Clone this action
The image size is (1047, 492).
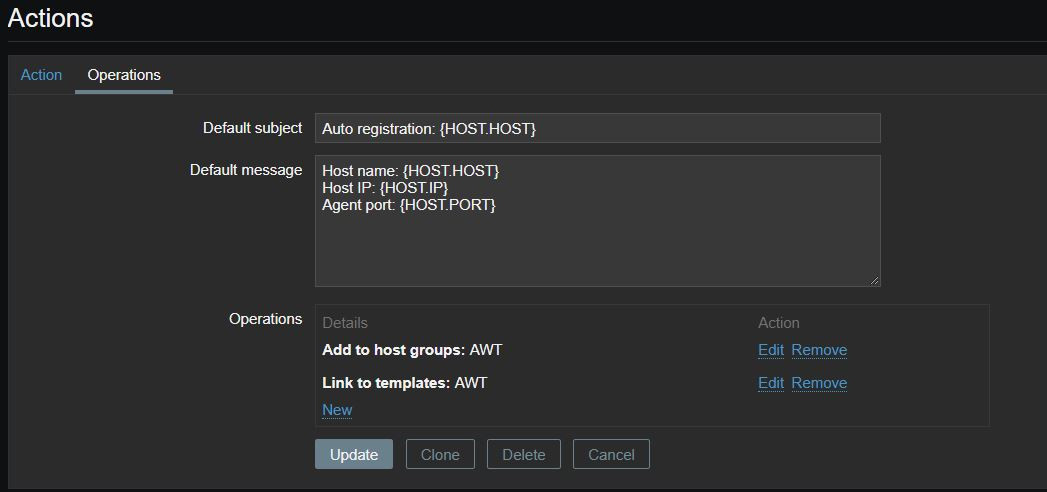click(x=440, y=454)
